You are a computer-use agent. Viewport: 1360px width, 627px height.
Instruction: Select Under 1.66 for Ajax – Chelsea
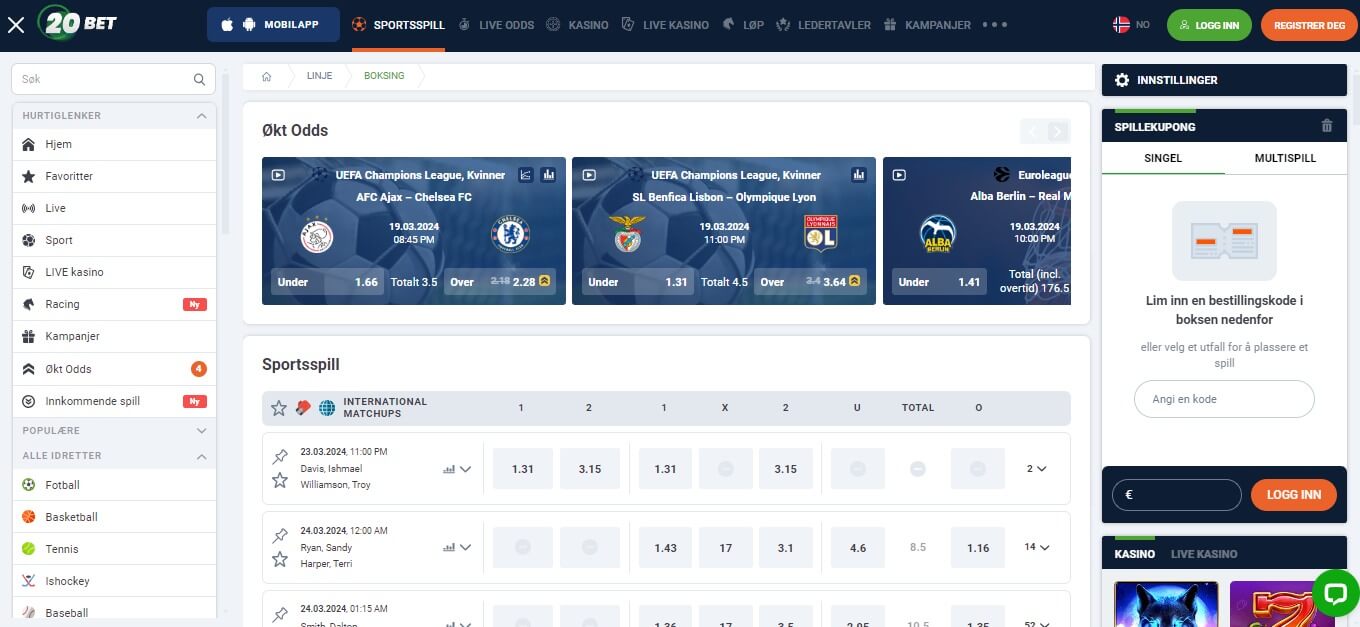pos(327,282)
